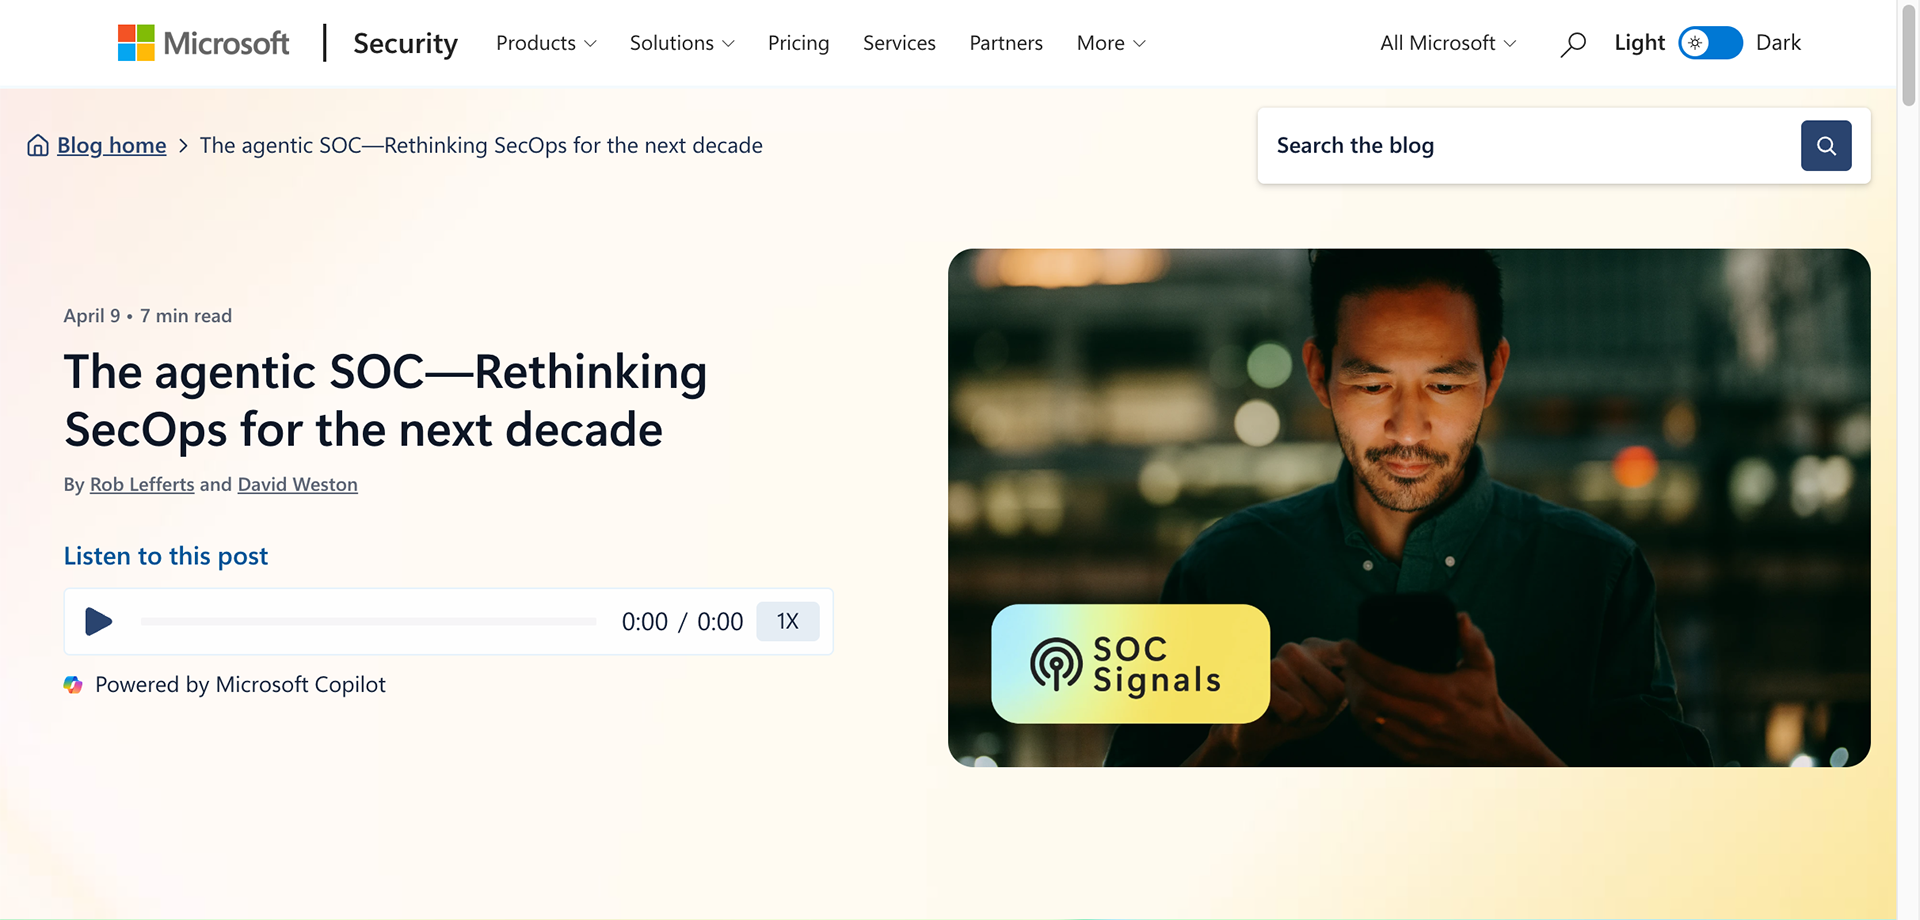Open Rob Lefferts author link
The image size is (1920, 920).
point(142,484)
